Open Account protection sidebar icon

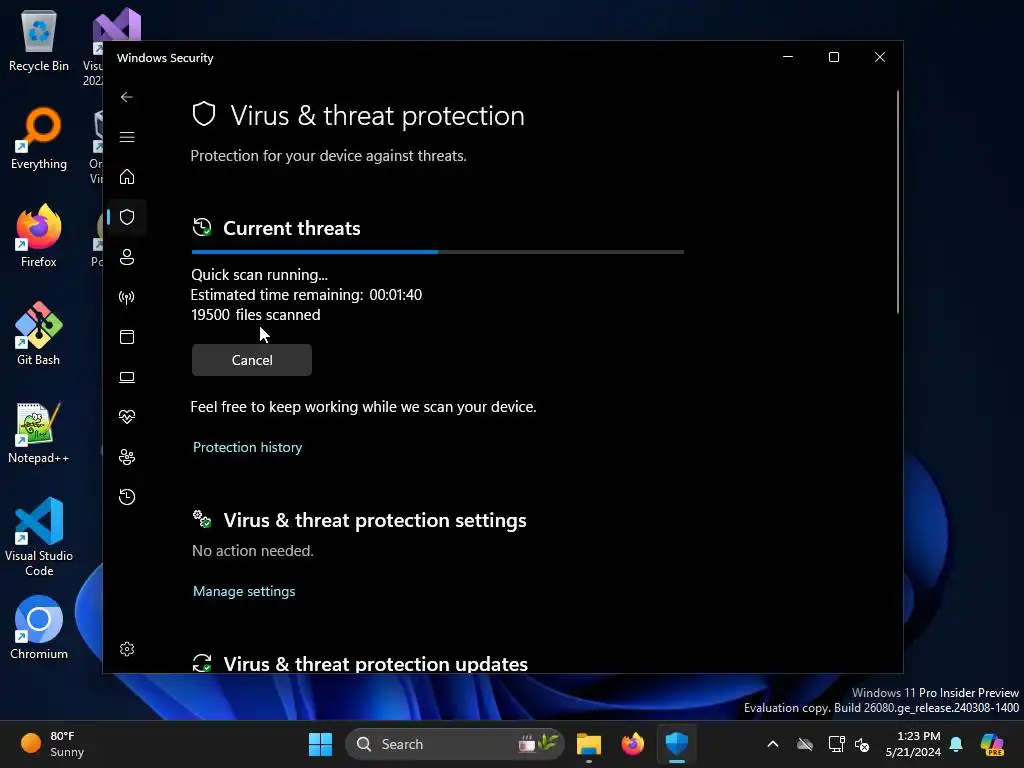(127, 257)
